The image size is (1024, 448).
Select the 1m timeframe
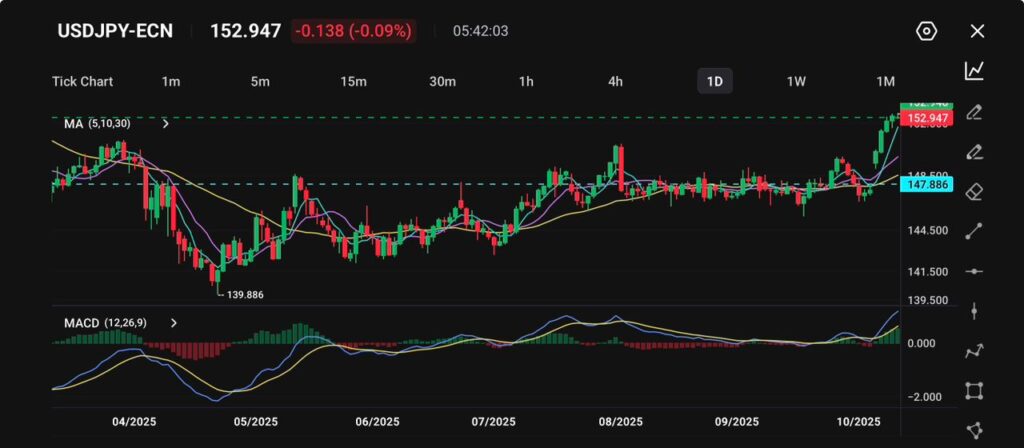point(171,81)
